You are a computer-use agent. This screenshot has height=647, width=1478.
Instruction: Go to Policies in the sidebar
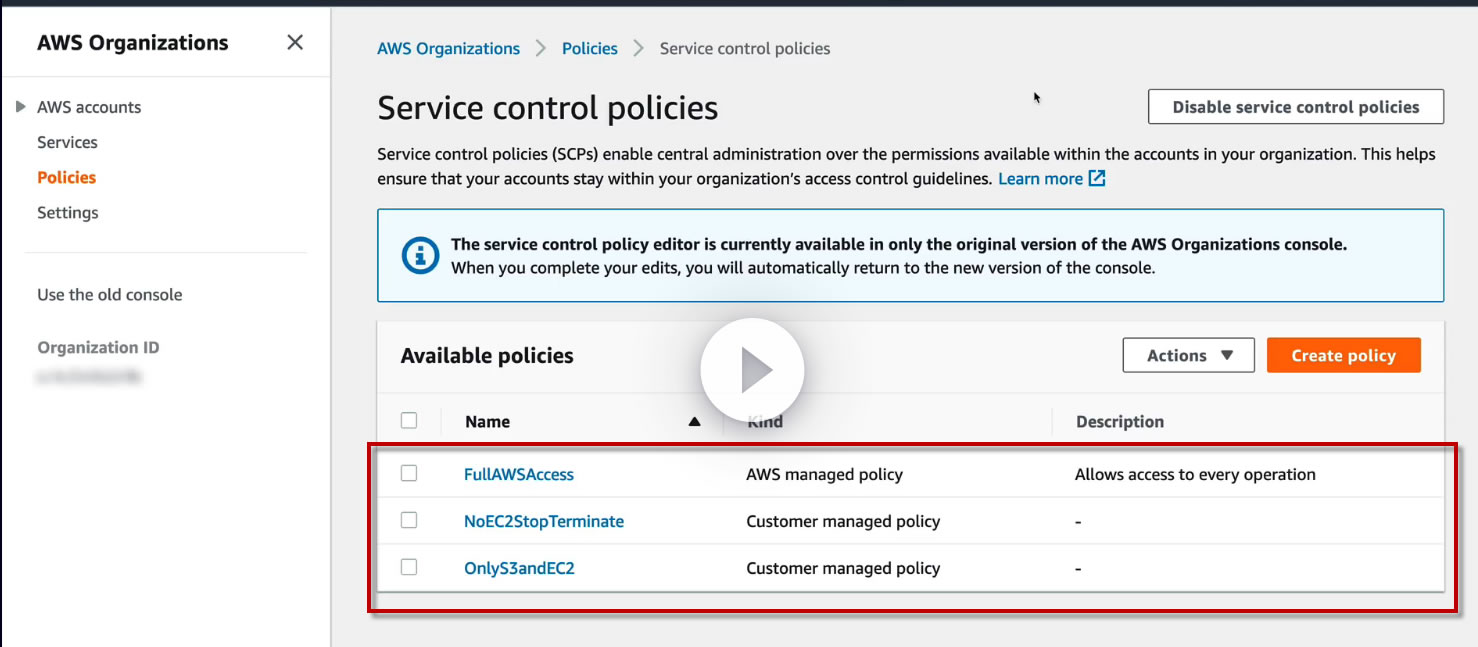coord(67,177)
